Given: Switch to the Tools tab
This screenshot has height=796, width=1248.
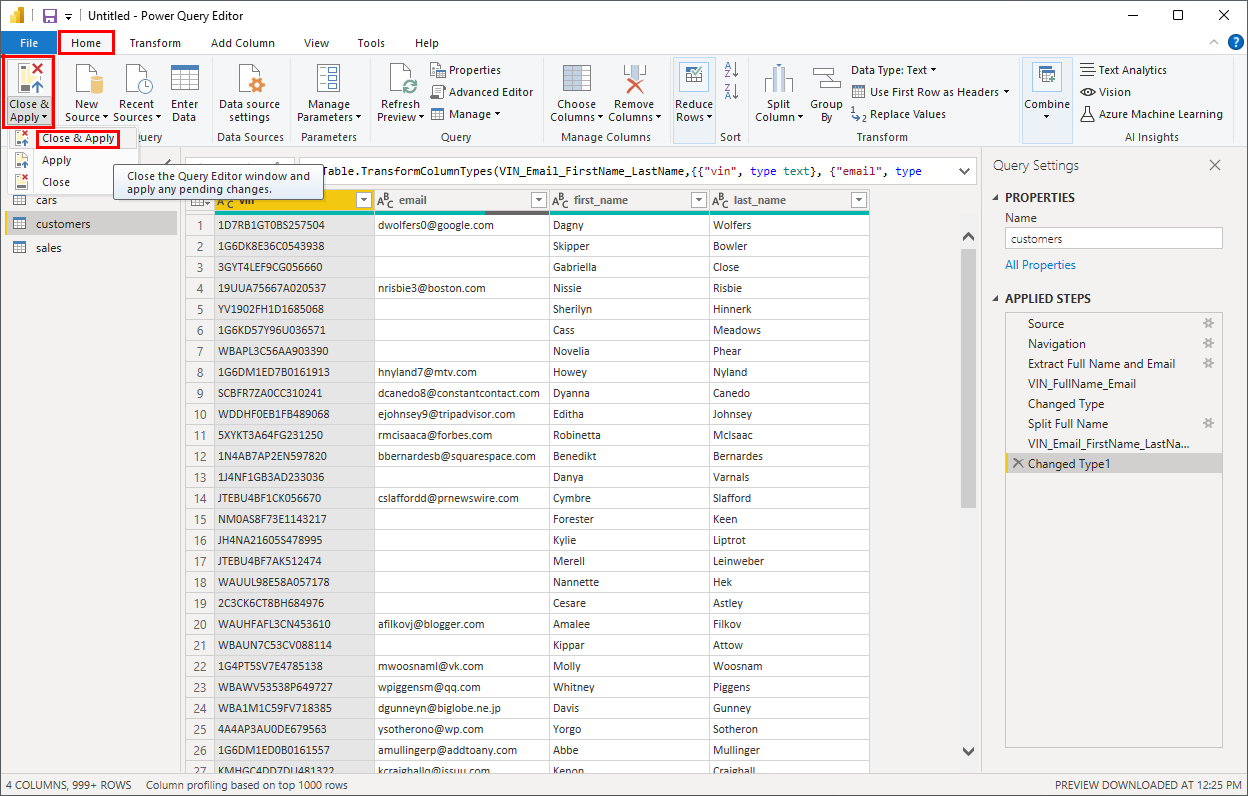Looking at the screenshot, I should [x=371, y=43].
